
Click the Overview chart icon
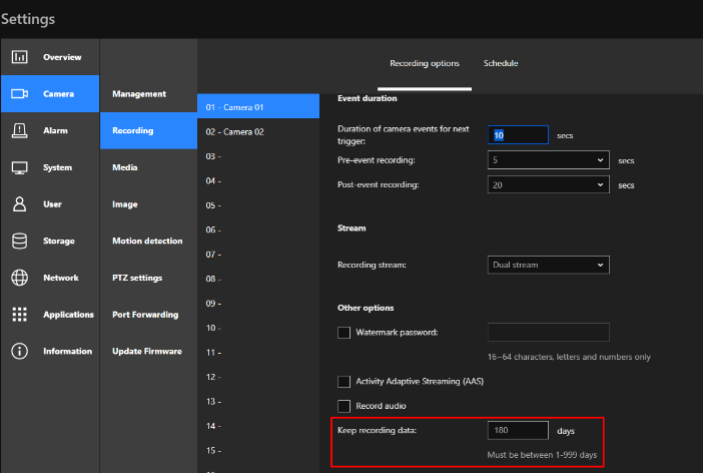click(x=19, y=57)
